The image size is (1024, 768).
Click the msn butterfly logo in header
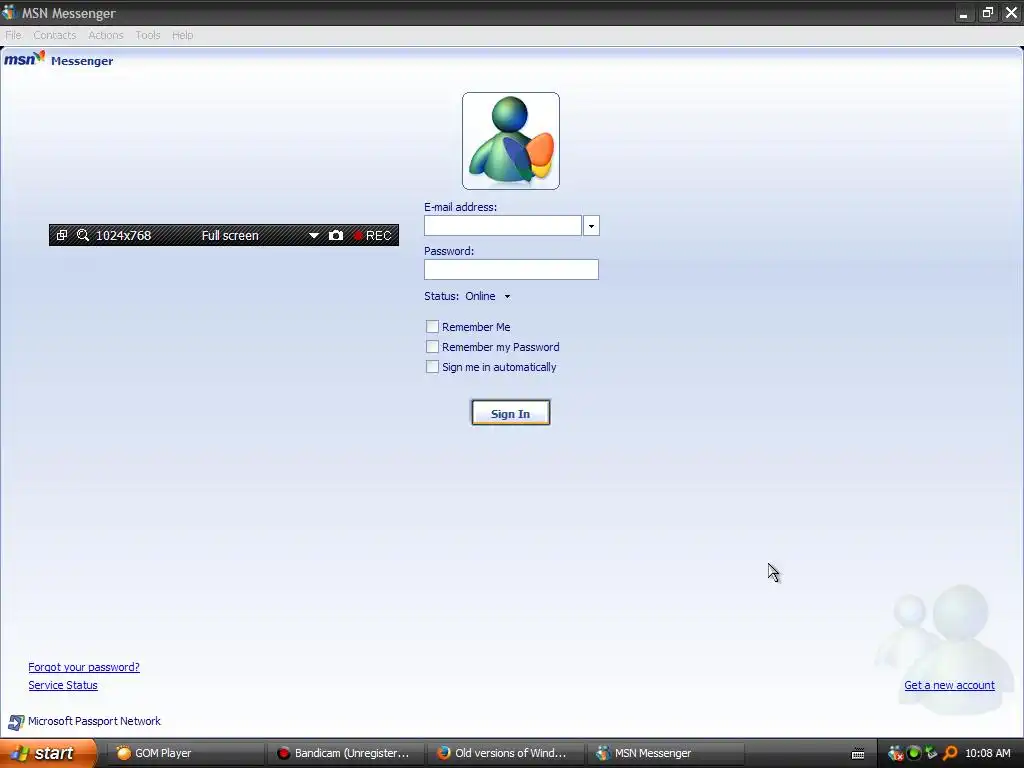[x=25, y=59]
